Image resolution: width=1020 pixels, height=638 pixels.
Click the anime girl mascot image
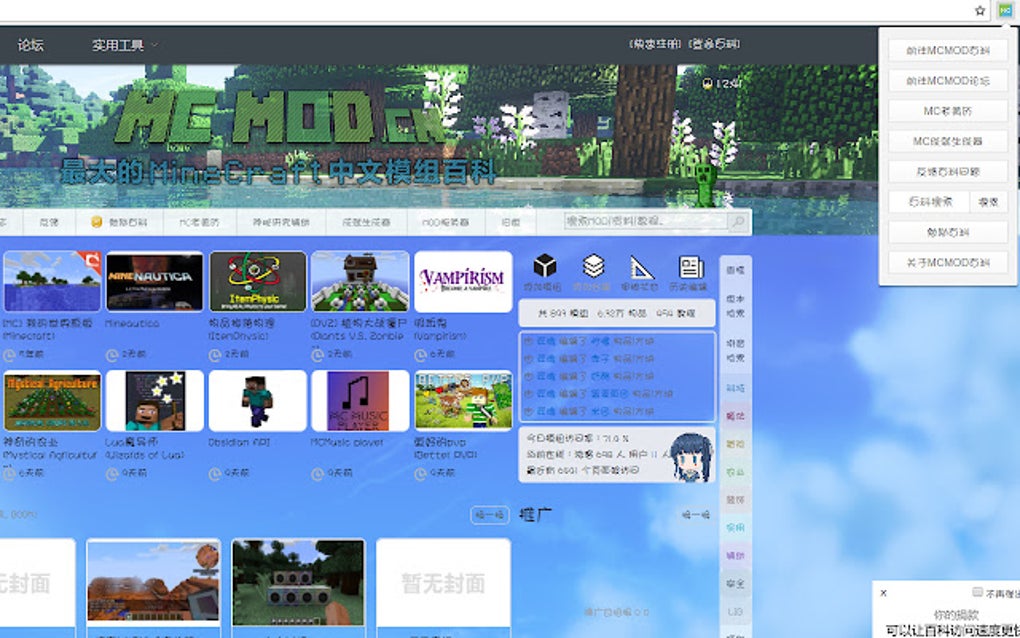tap(691, 457)
